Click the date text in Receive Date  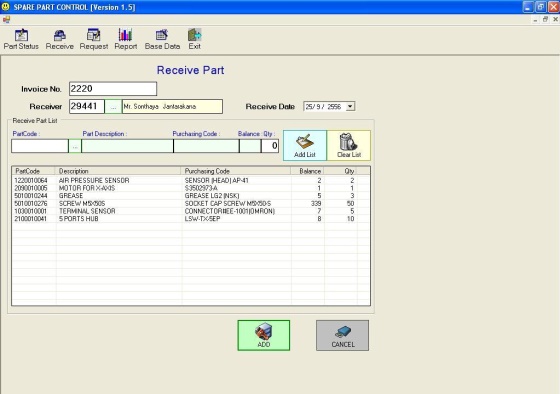point(323,106)
